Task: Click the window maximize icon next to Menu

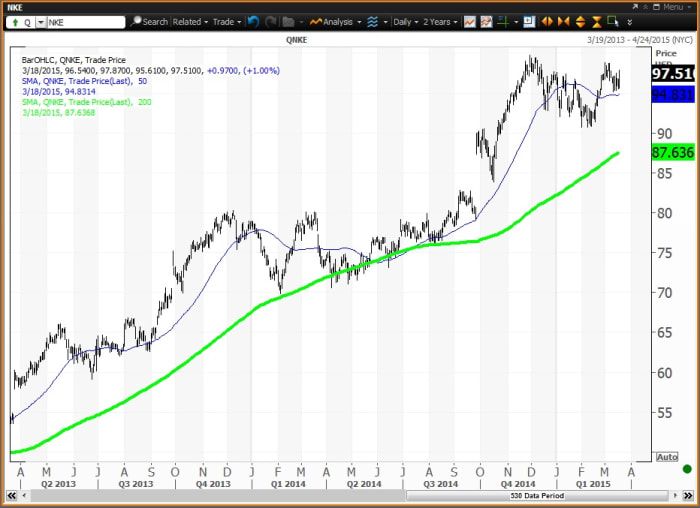Action: point(656,7)
